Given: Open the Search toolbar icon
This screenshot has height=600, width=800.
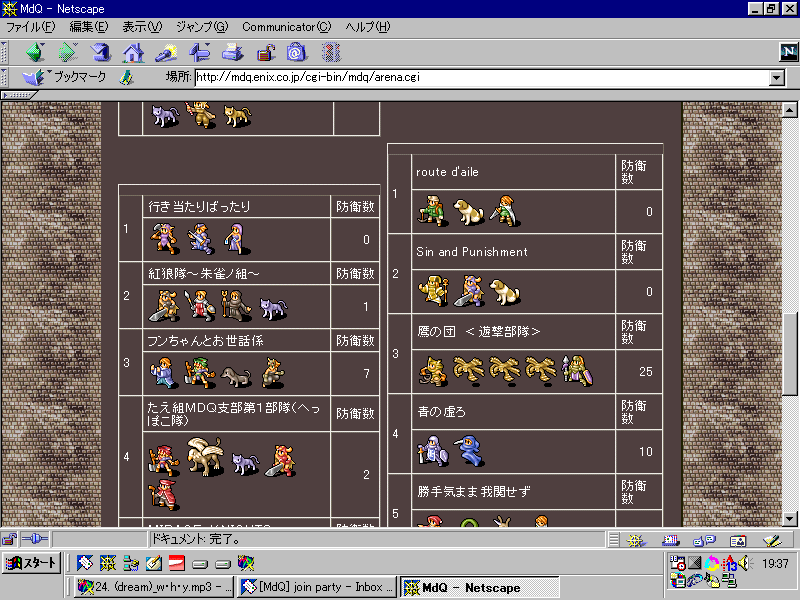Looking at the screenshot, I should point(166,52).
